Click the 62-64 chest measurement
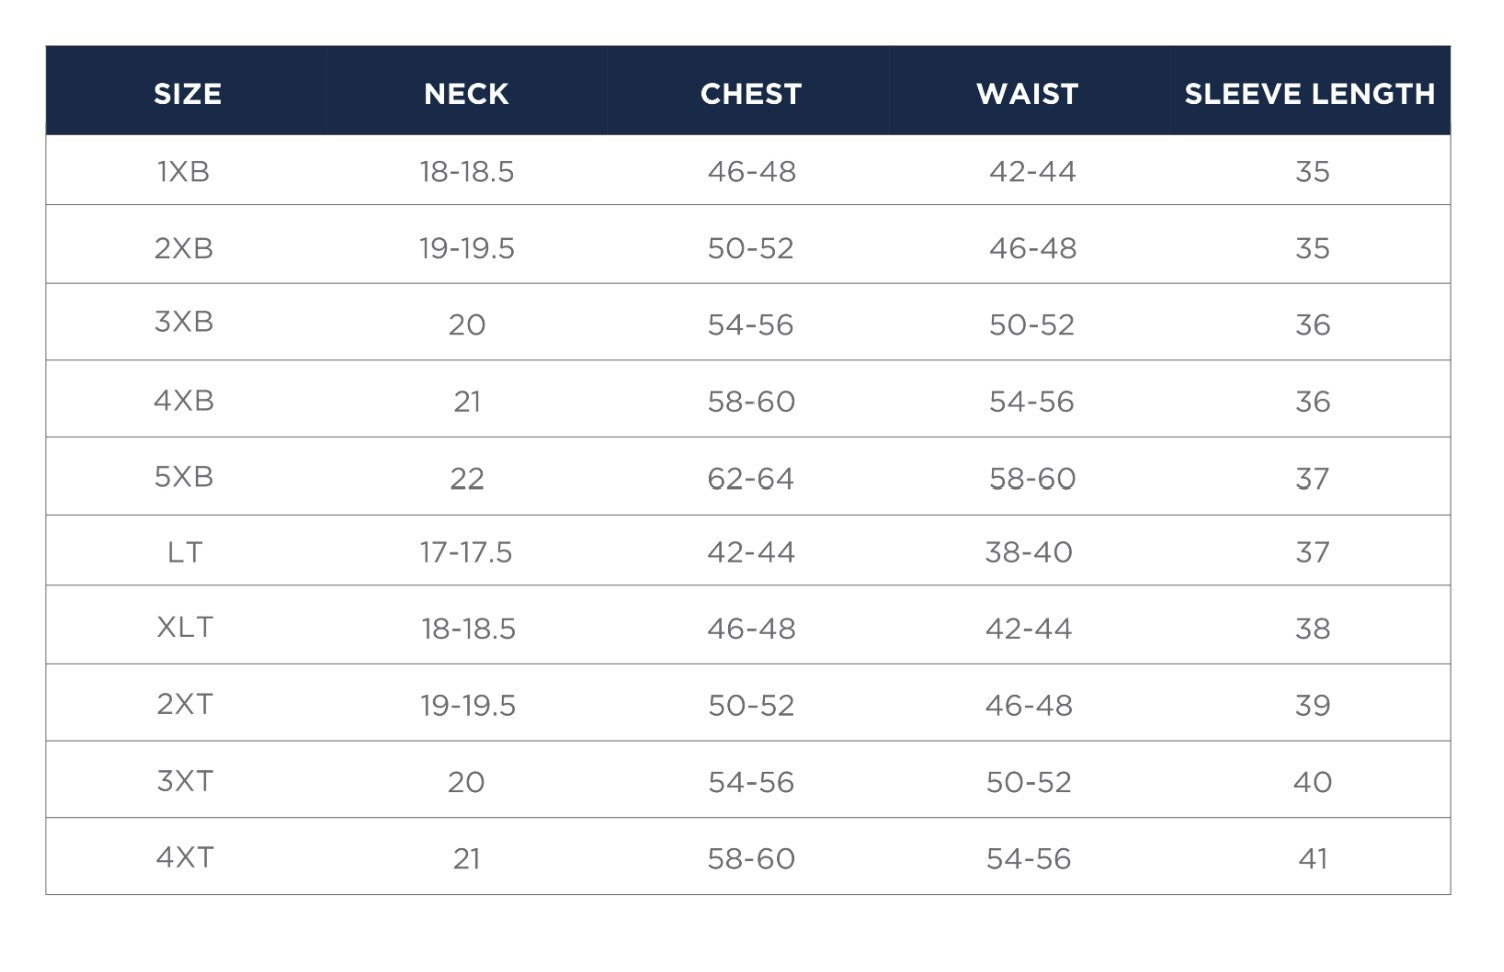The height and width of the screenshot is (972, 1504). [751, 479]
